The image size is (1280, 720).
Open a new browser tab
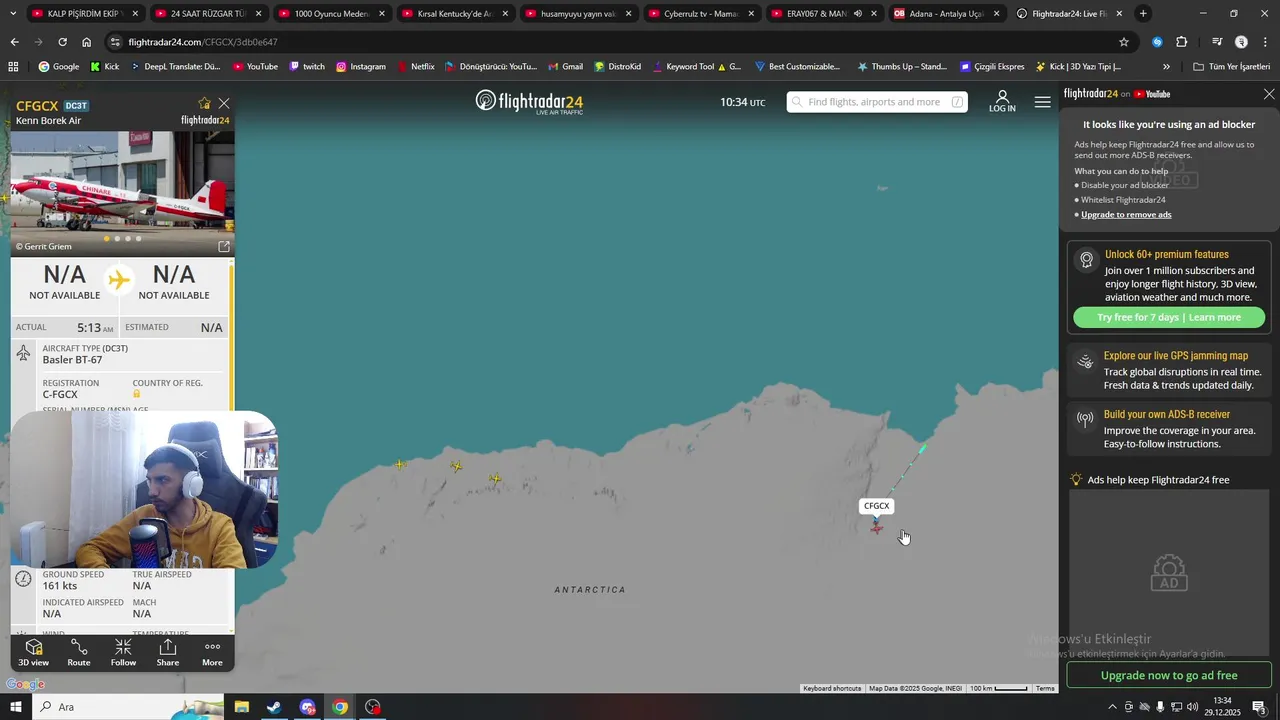tap(1143, 14)
